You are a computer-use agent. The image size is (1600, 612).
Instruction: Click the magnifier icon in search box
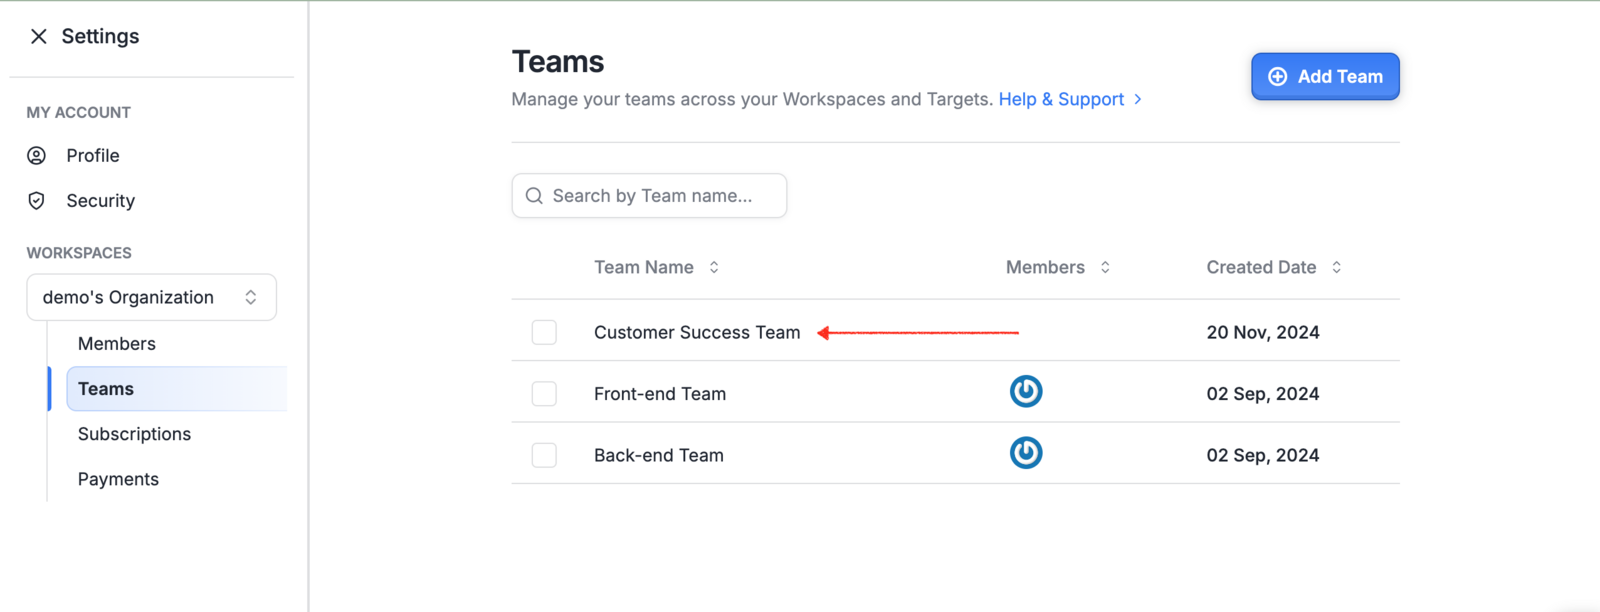click(x=534, y=196)
